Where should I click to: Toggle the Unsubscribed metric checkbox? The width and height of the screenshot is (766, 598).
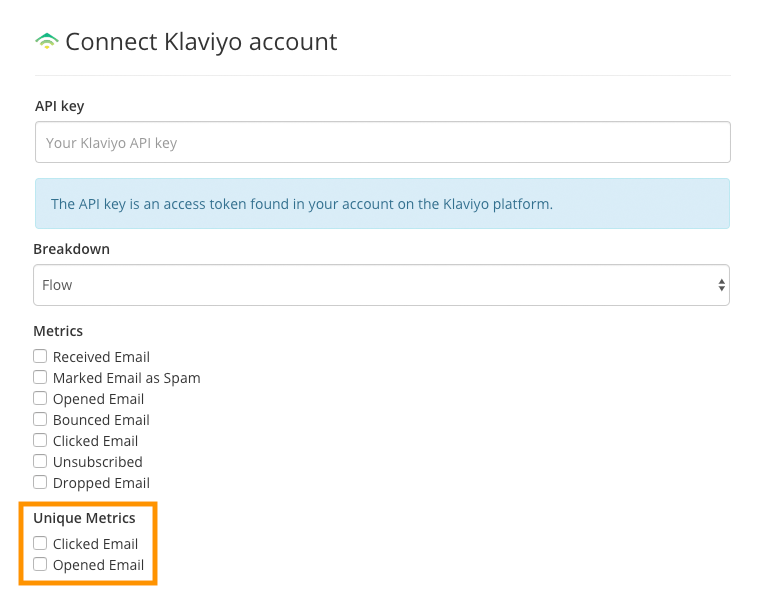[x=40, y=461]
